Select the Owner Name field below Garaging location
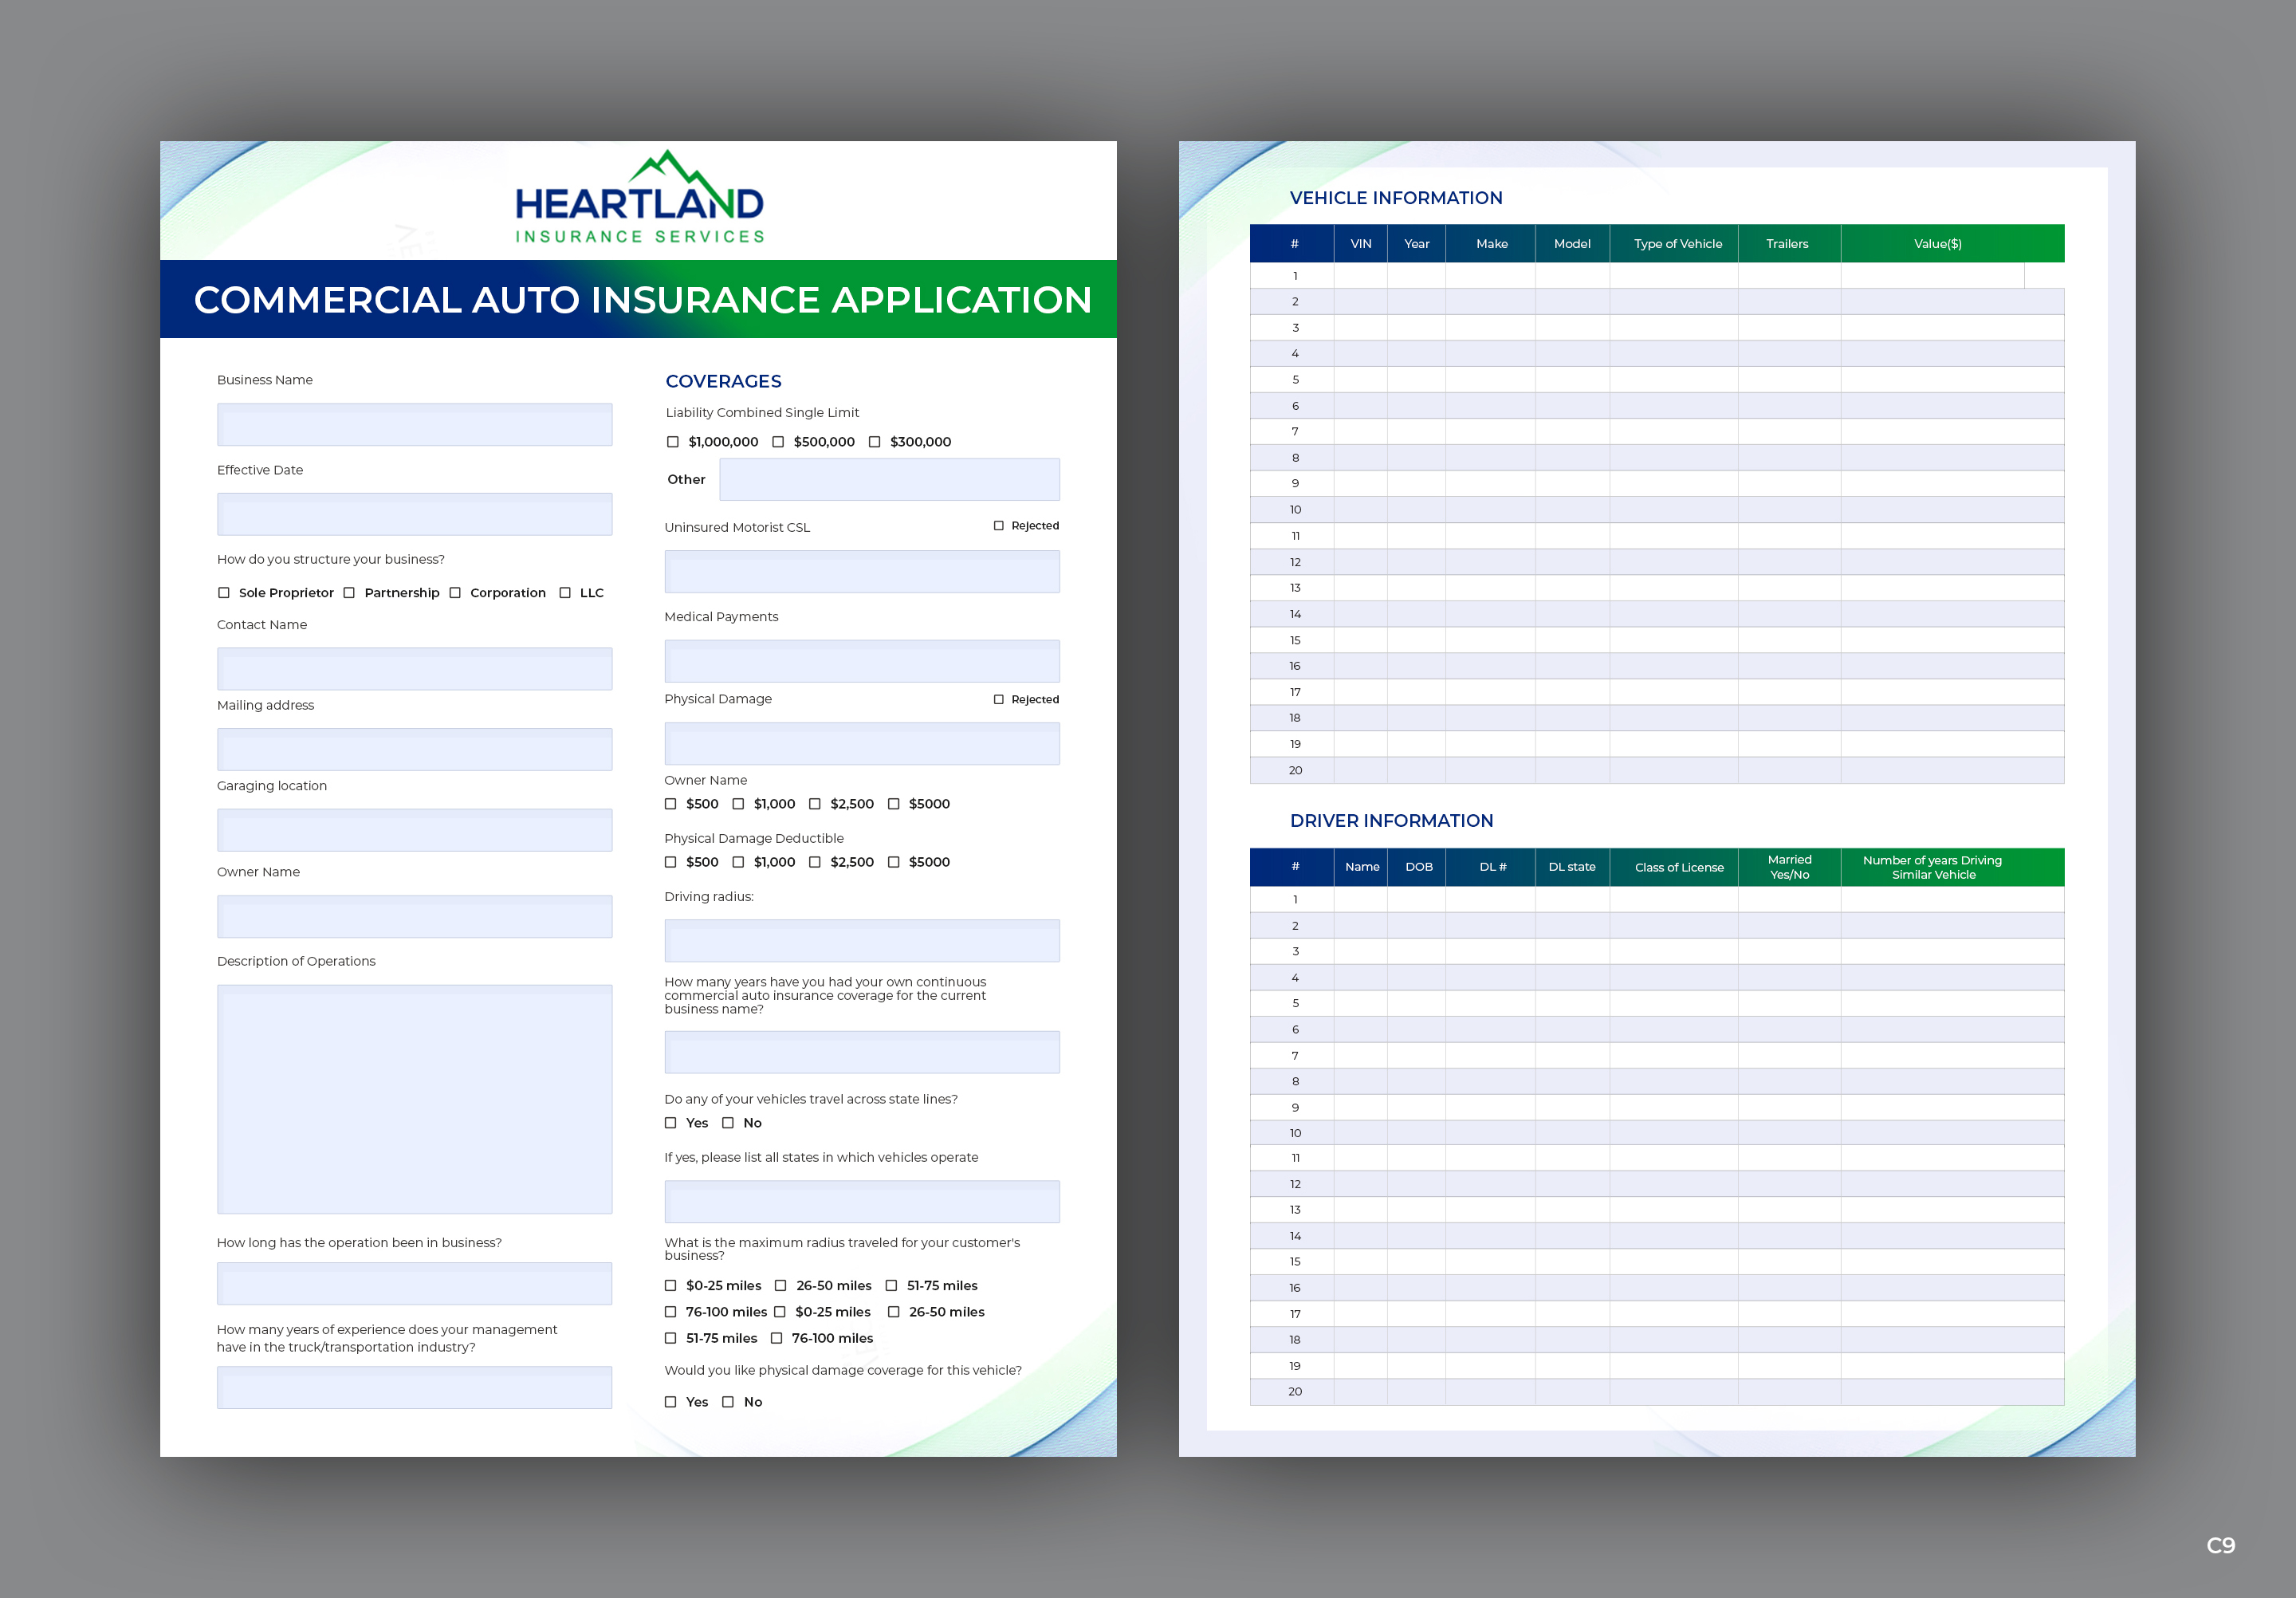 [x=414, y=916]
